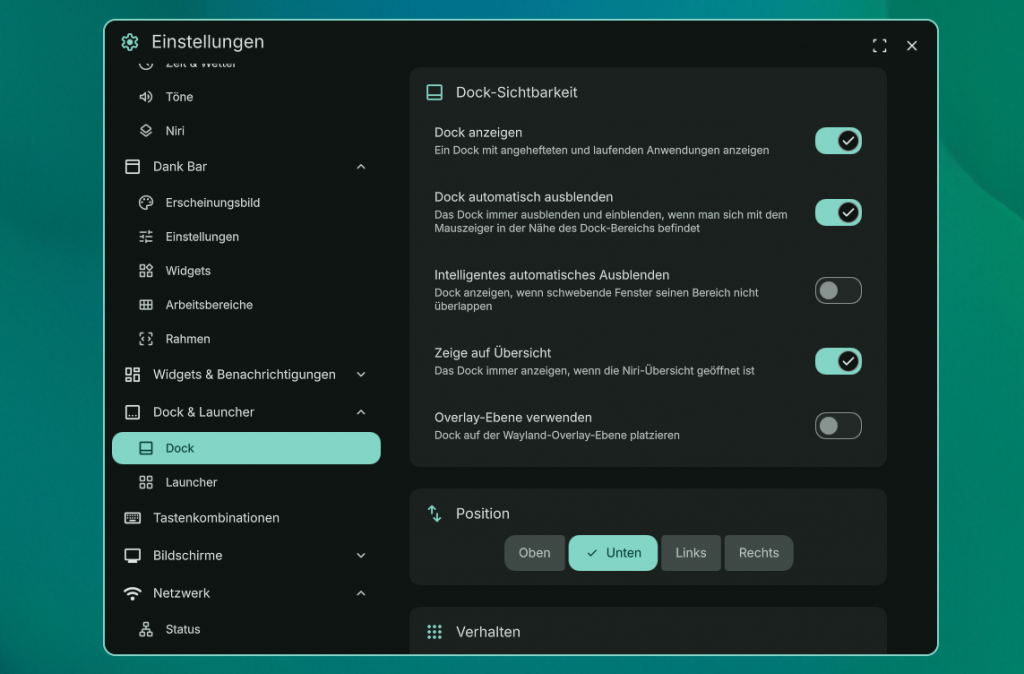Click the Dock-Sichtbarkeit heading text
Screen dimensions: 1024x674
[x=516, y=92]
